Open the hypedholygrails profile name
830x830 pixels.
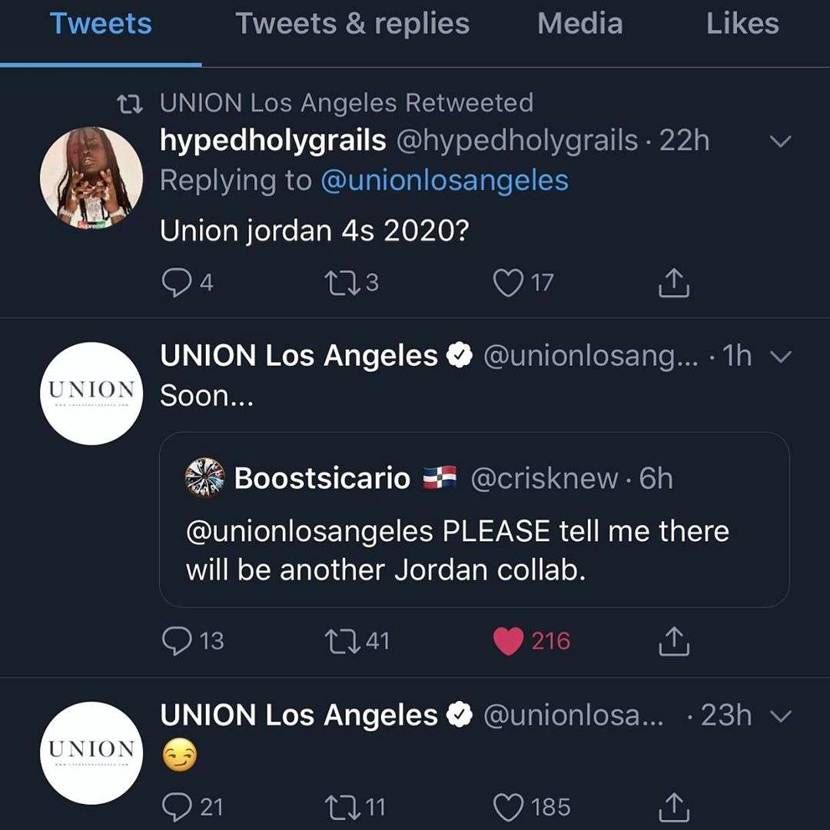273,141
